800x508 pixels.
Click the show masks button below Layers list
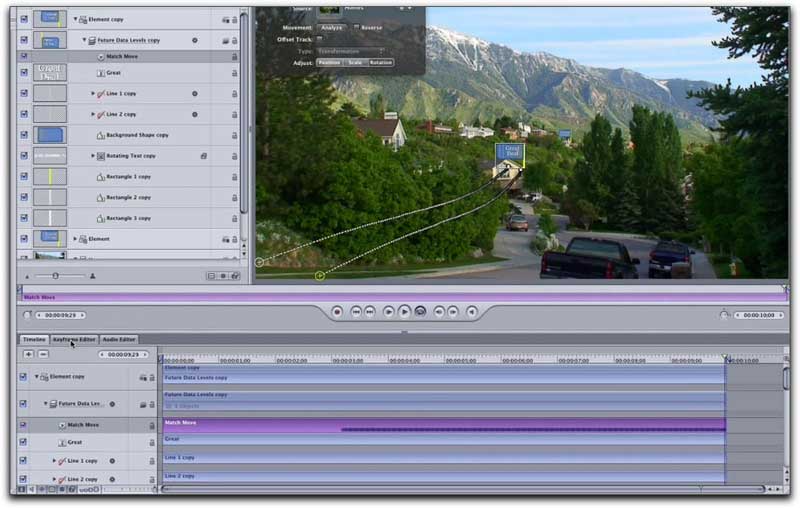coord(211,276)
